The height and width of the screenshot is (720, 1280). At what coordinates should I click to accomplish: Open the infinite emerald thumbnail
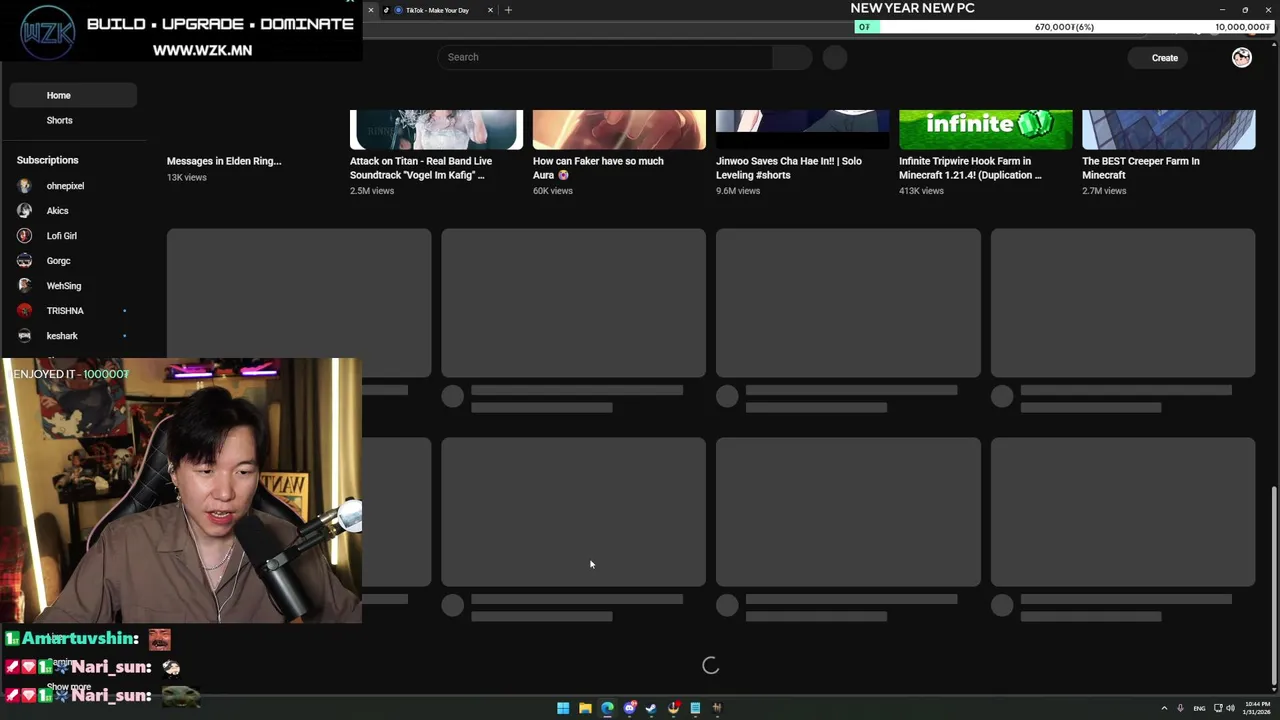(985, 130)
